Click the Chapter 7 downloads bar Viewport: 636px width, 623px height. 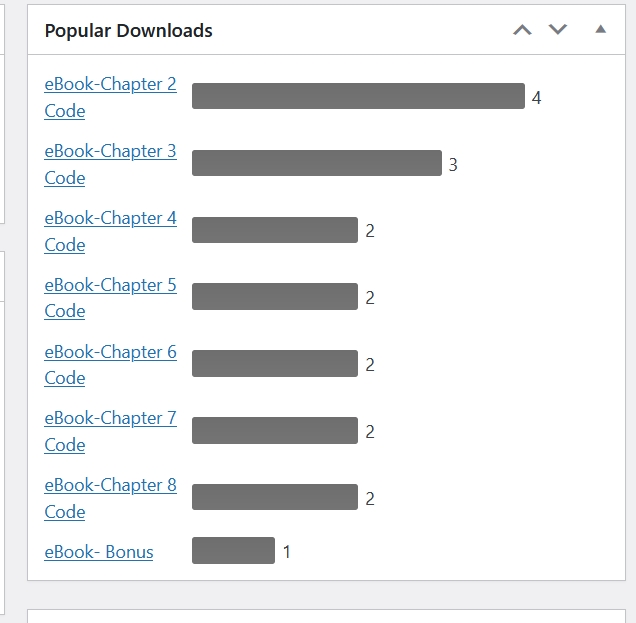pyautogui.click(x=274, y=431)
